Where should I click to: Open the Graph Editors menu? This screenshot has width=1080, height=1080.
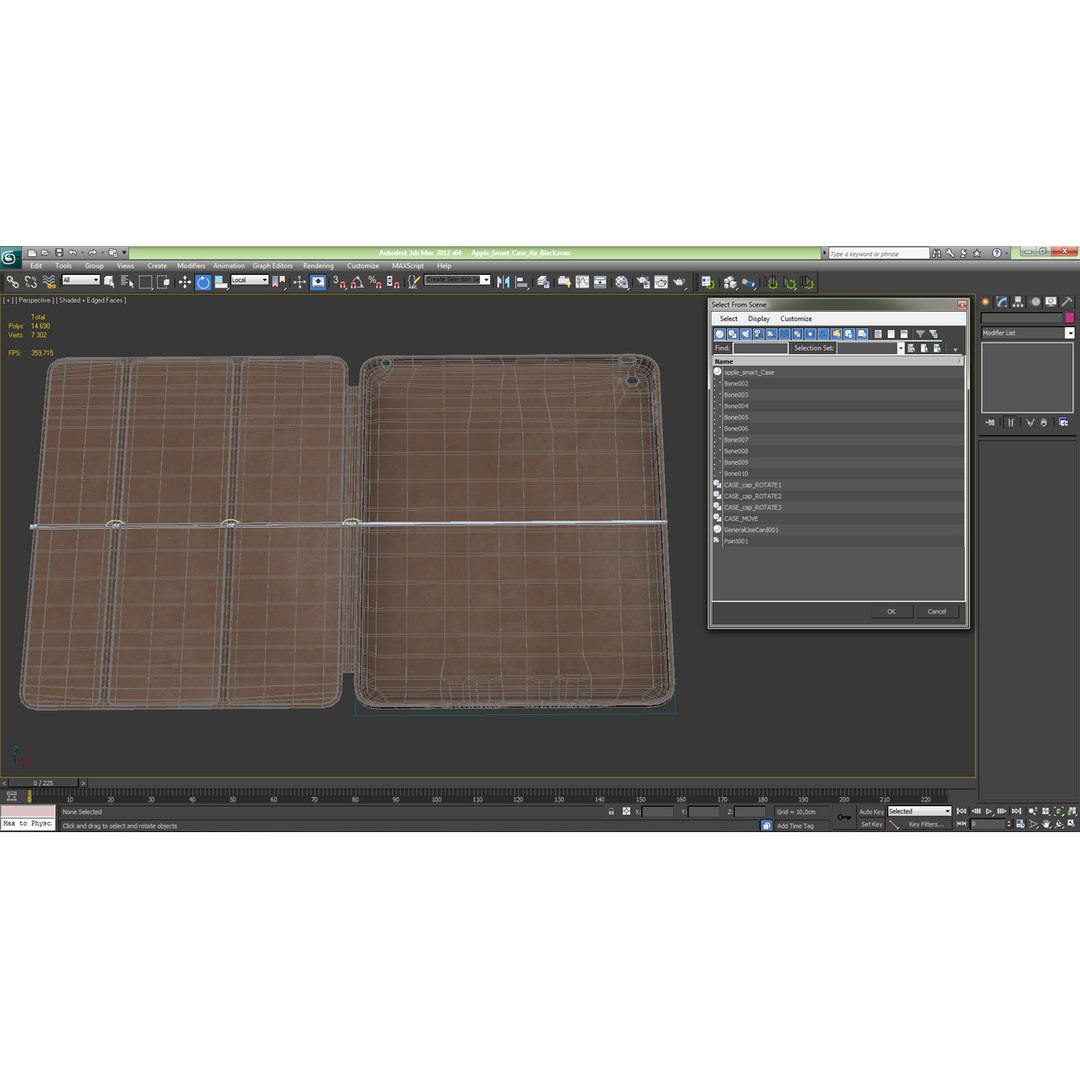(x=272, y=266)
